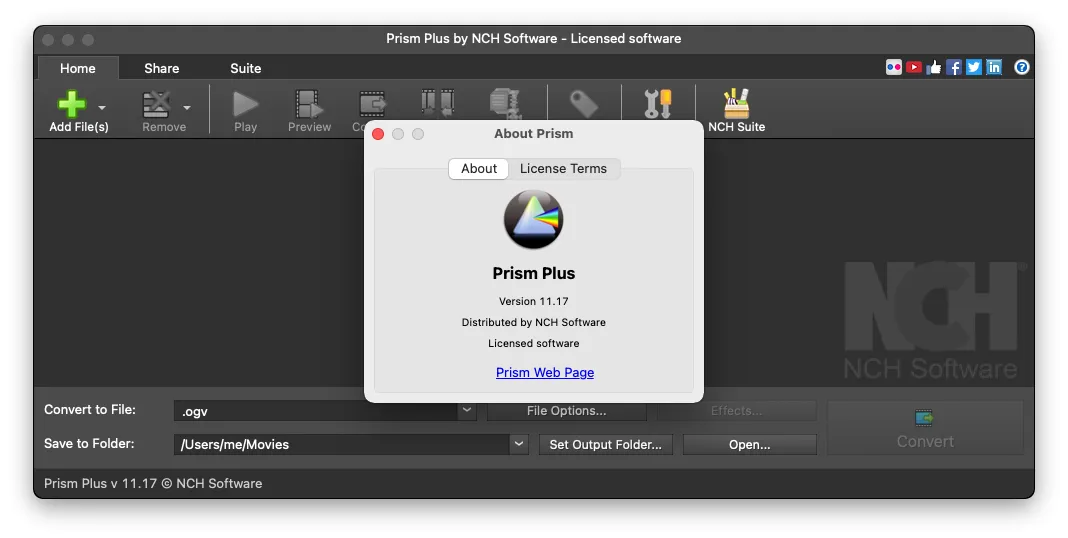1068x538 pixels.
Task: Click the Set Output Folder... button
Action: coord(606,444)
